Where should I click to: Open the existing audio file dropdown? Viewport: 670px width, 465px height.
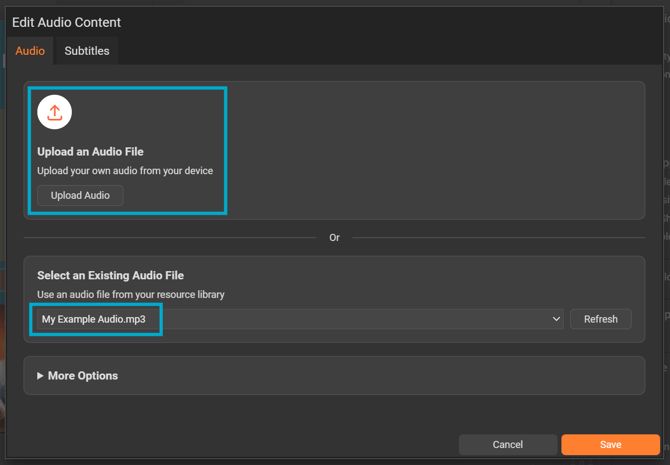[x=300, y=319]
